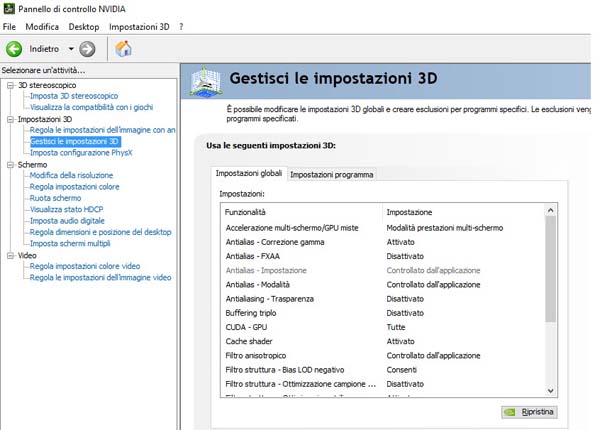This screenshot has height=430, width=600.
Task: Open the Modifica menu
Action: 42,27
